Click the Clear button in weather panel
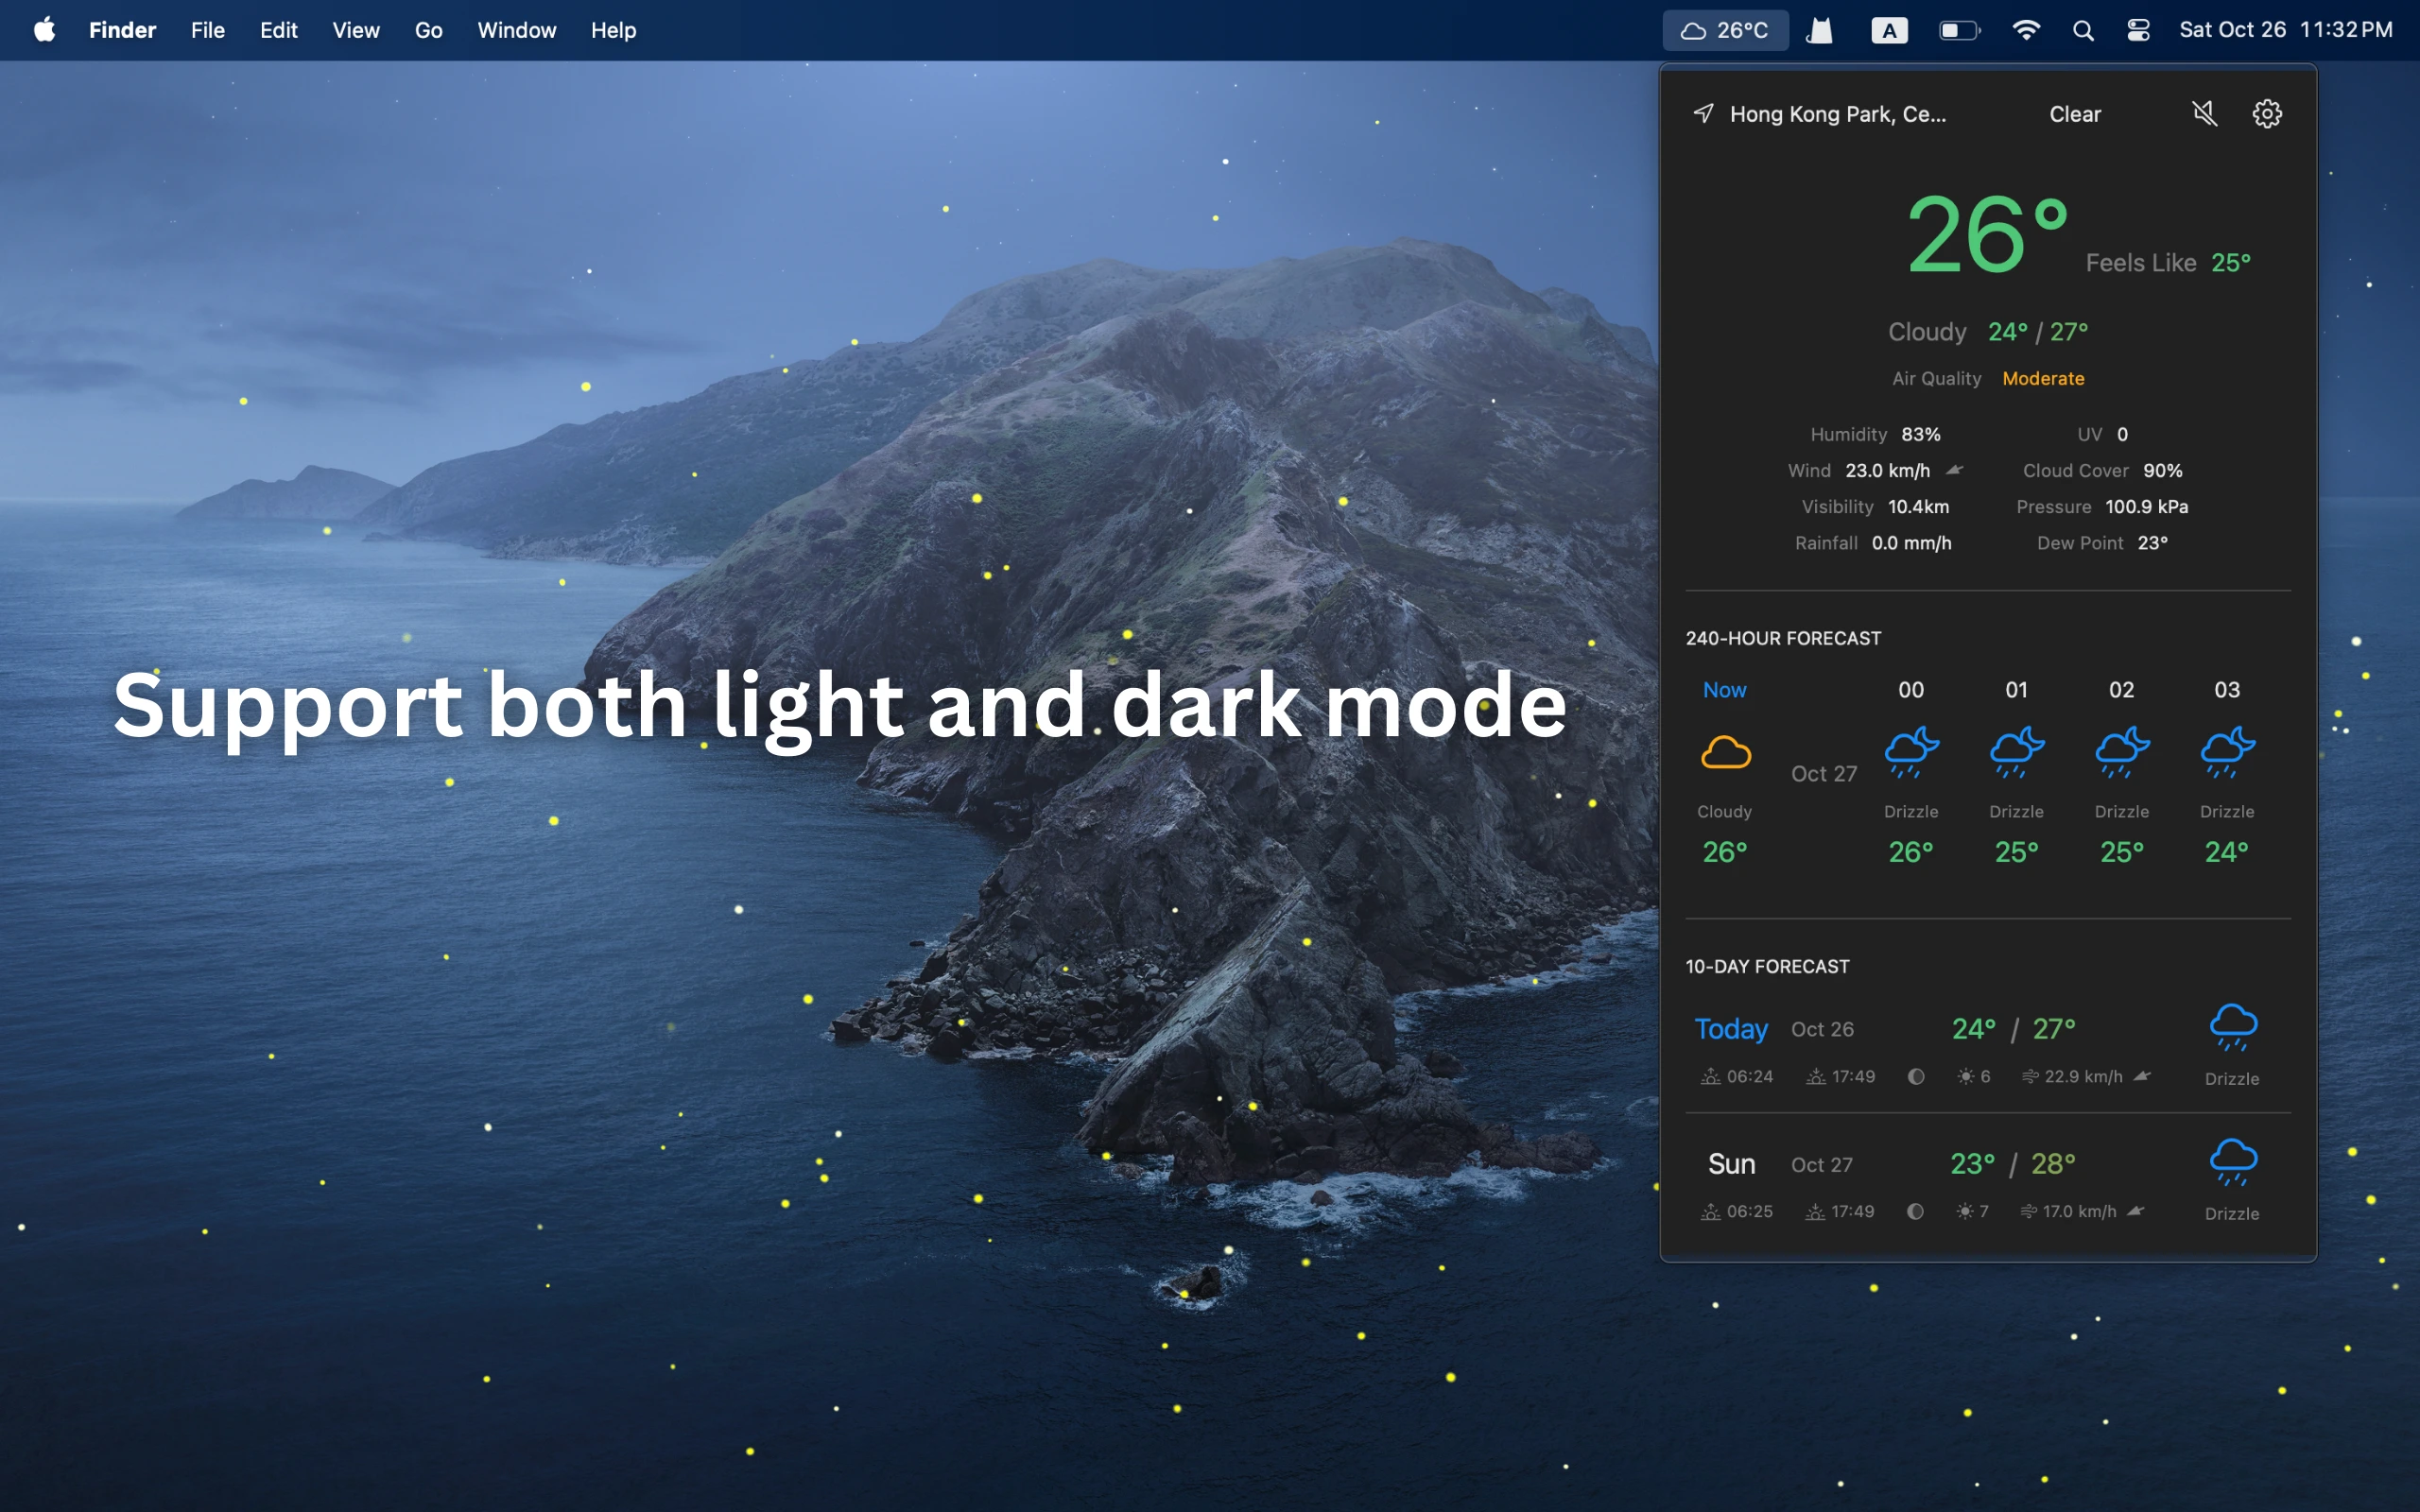Viewport: 2420px width, 1512px height. pos(2074,114)
